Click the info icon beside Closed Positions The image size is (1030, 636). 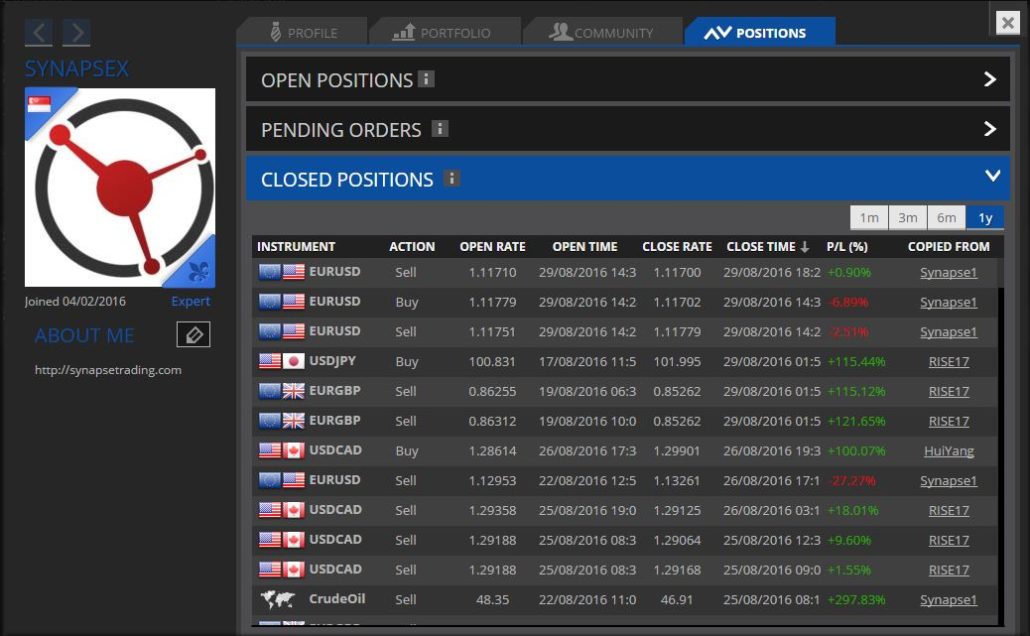tap(451, 179)
